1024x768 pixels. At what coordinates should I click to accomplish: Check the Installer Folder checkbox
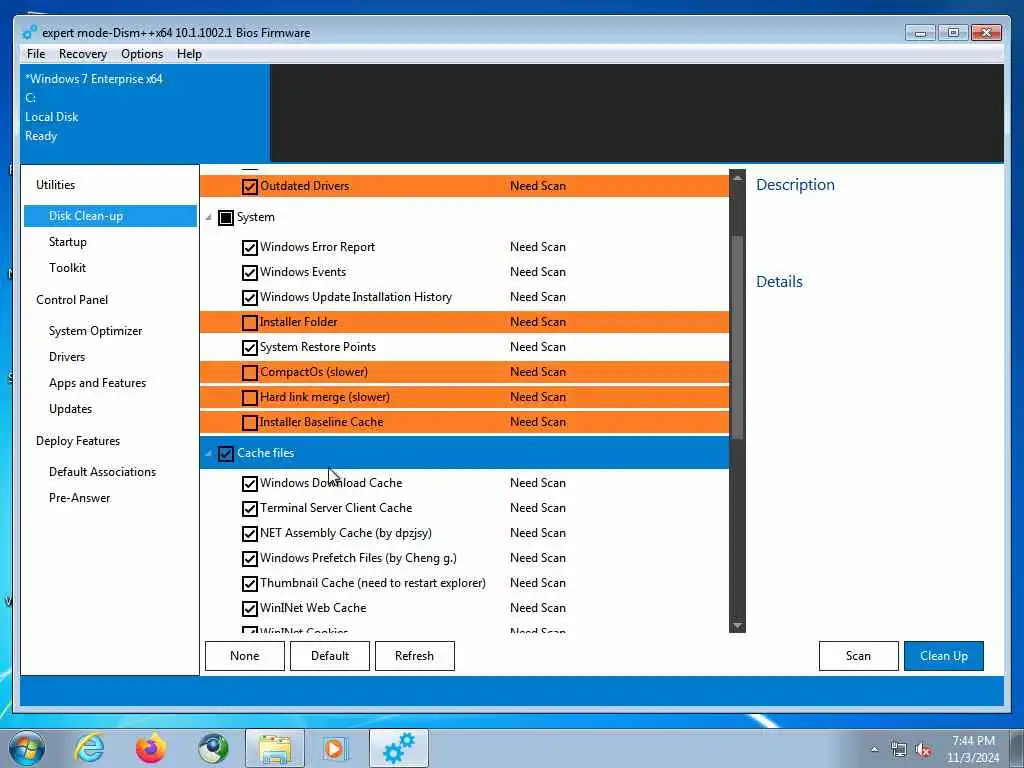click(249, 323)
